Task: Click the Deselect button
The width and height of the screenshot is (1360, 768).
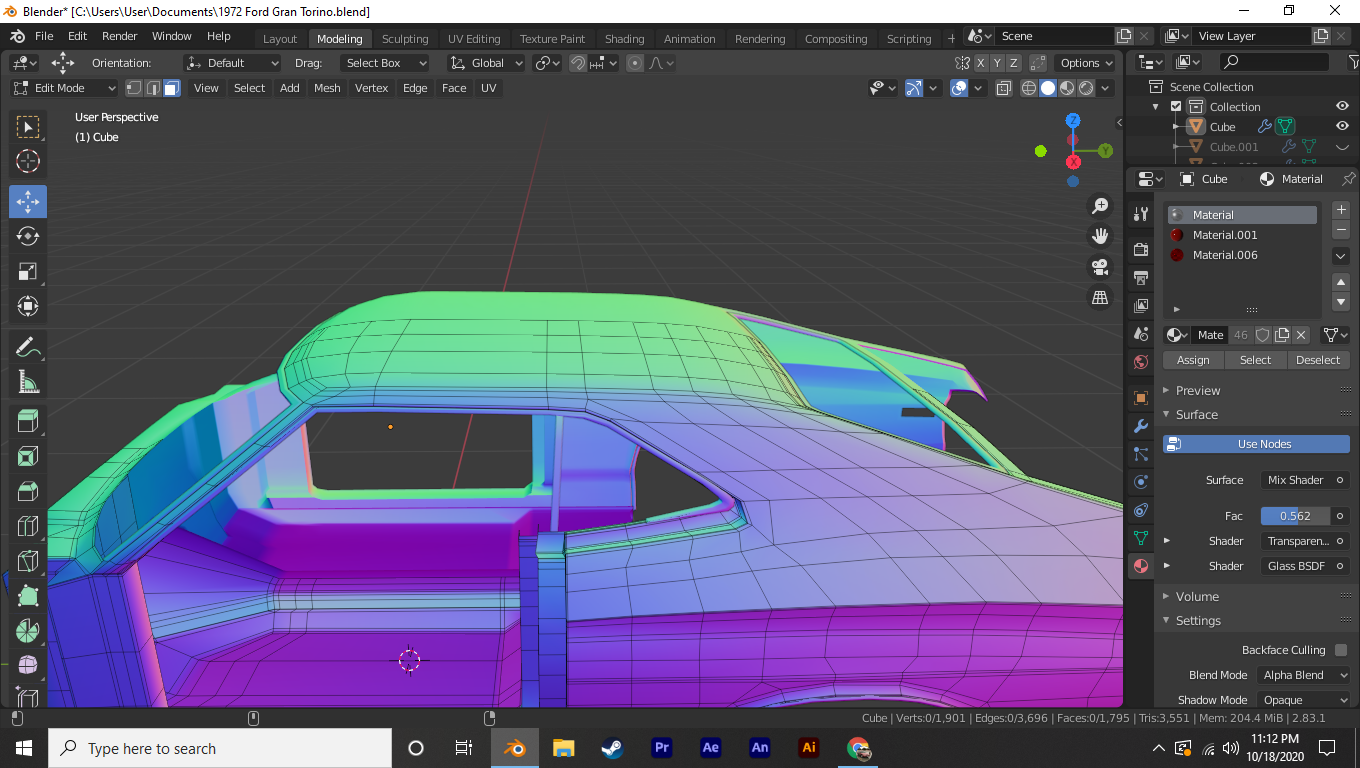Action: [1318, 360]
